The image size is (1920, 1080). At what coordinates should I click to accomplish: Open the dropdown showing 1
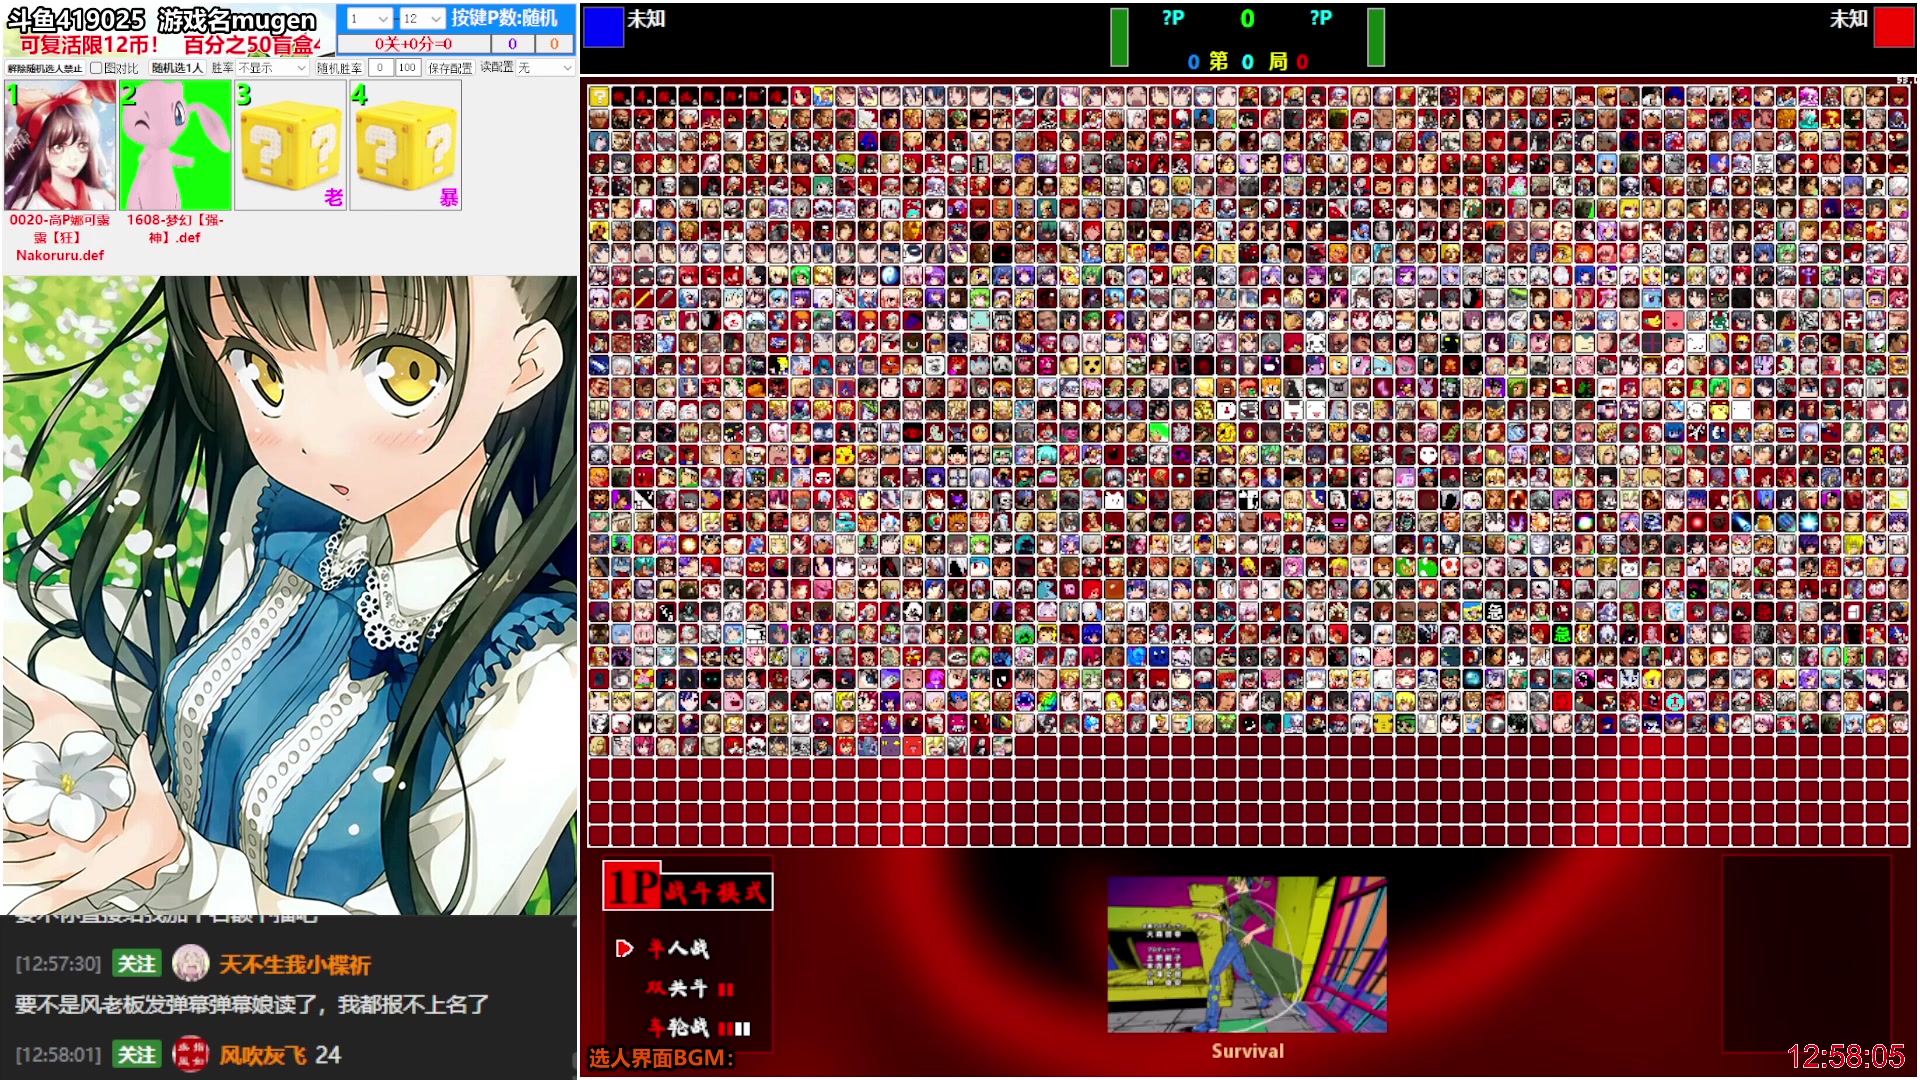pyautogui.click(x=368, y=18)
